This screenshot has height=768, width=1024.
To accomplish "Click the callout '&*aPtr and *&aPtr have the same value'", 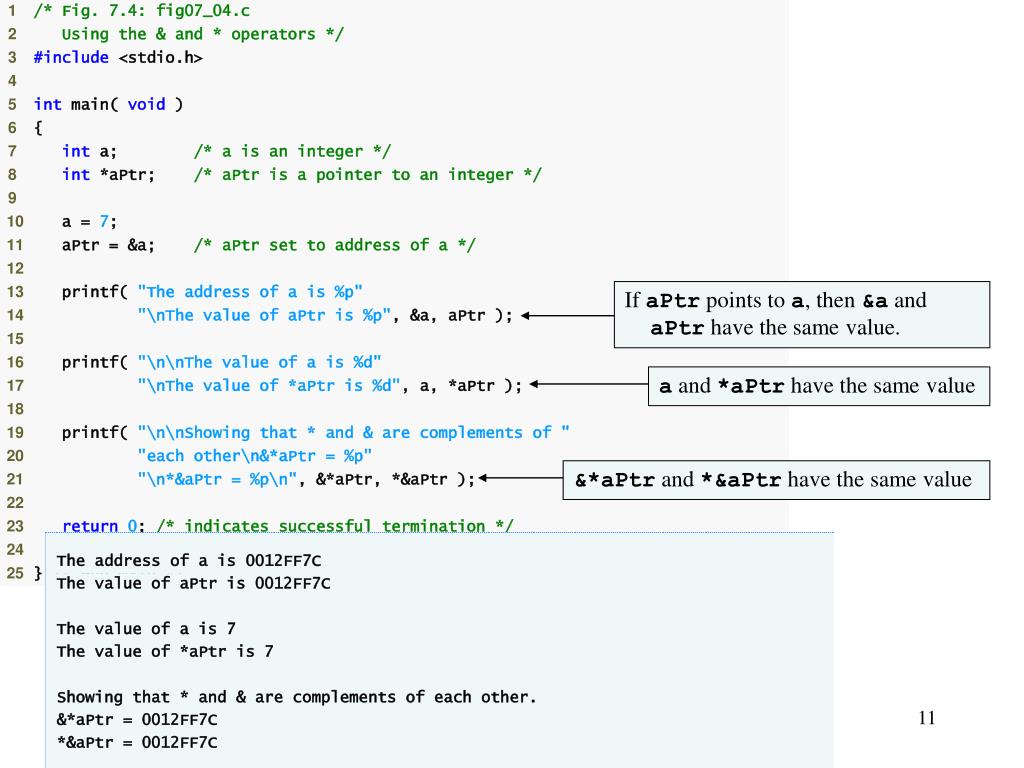I will click(x=776, y=480).
